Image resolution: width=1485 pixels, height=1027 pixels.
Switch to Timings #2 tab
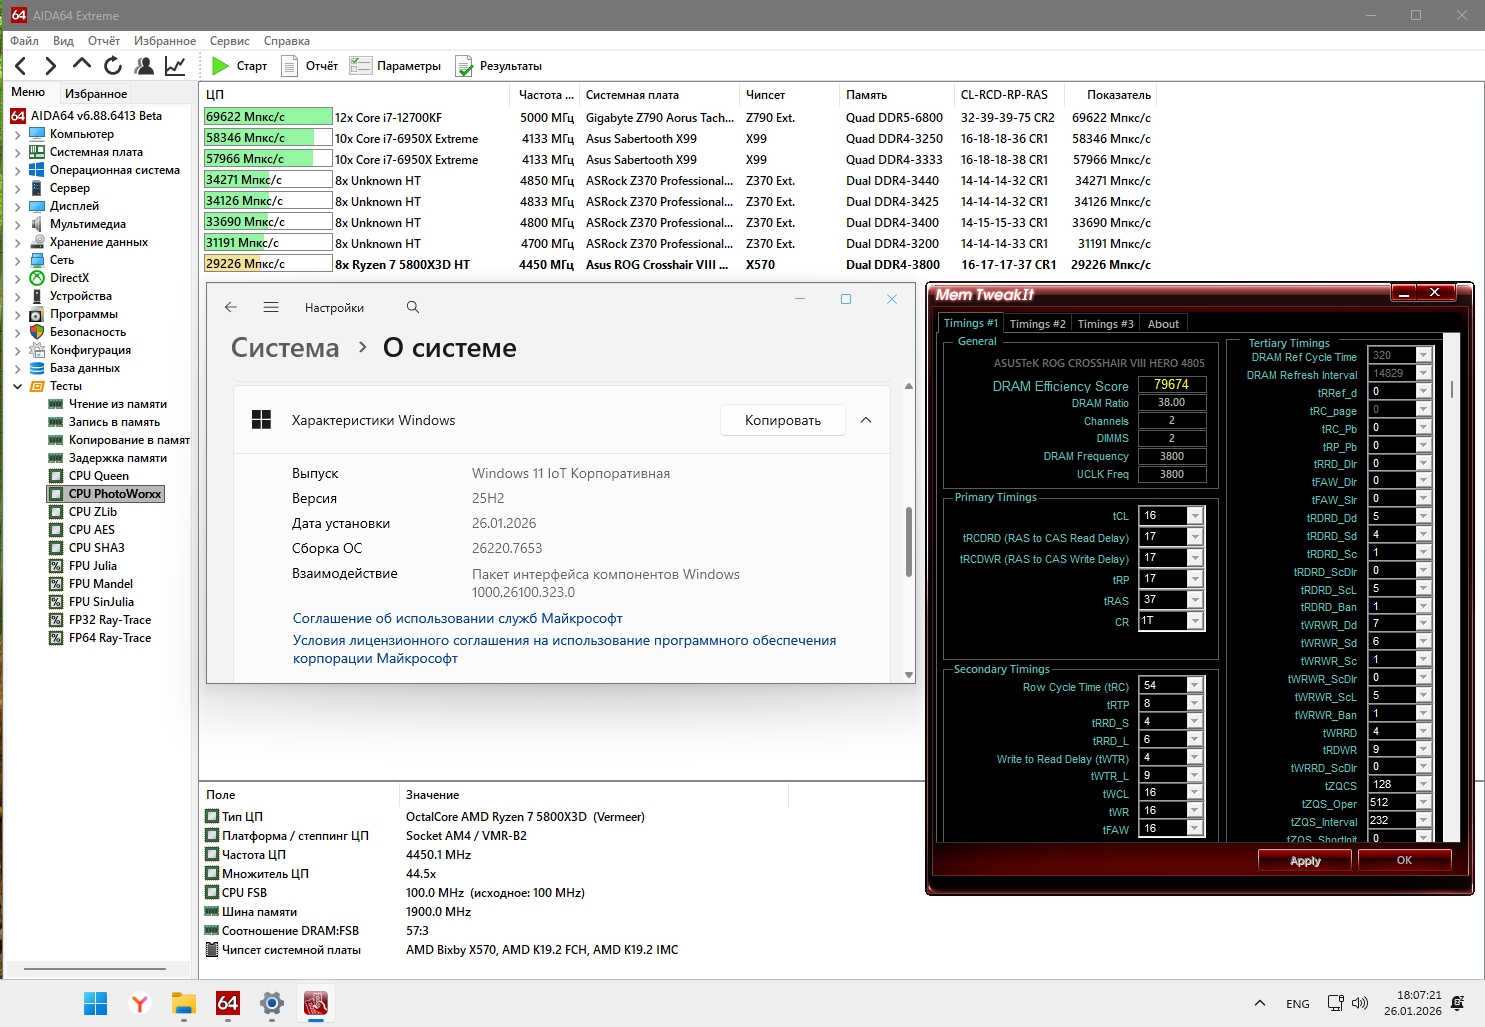[x=1037, y=324]
